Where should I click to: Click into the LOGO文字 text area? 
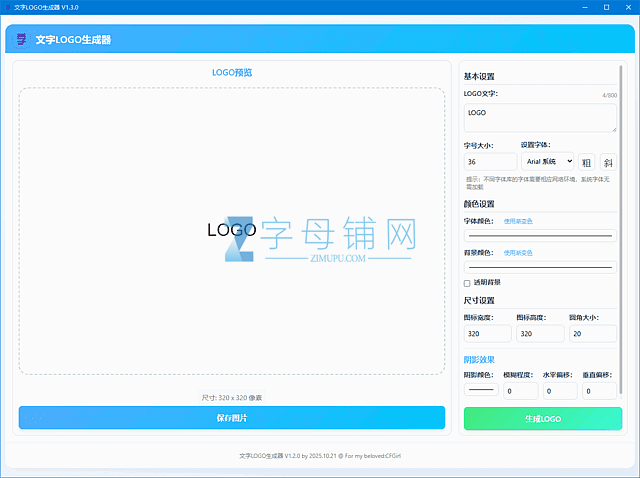coord(540,118)
